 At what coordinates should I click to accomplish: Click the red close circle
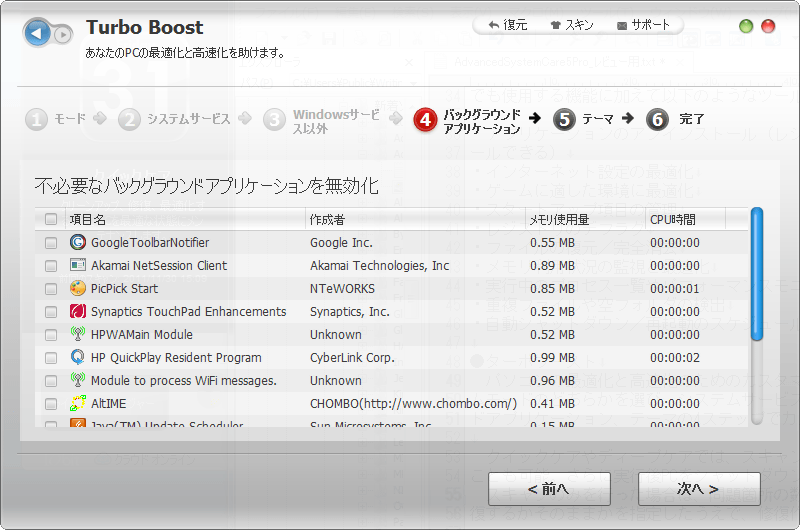point(768,26)
